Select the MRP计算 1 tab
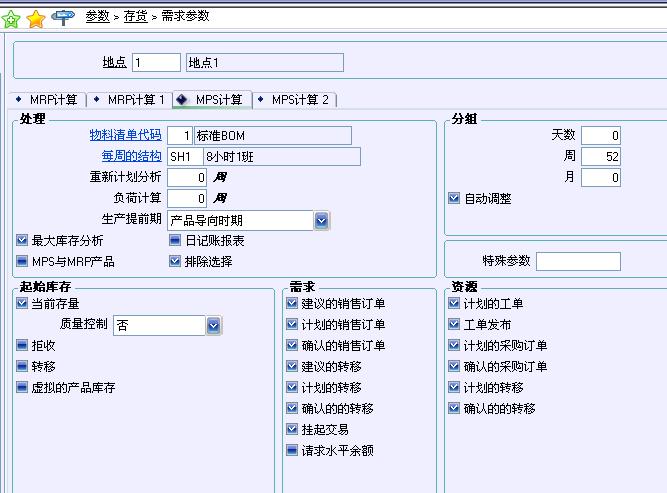The width and height of the screenshot is (667, 493). pos(136,100)
